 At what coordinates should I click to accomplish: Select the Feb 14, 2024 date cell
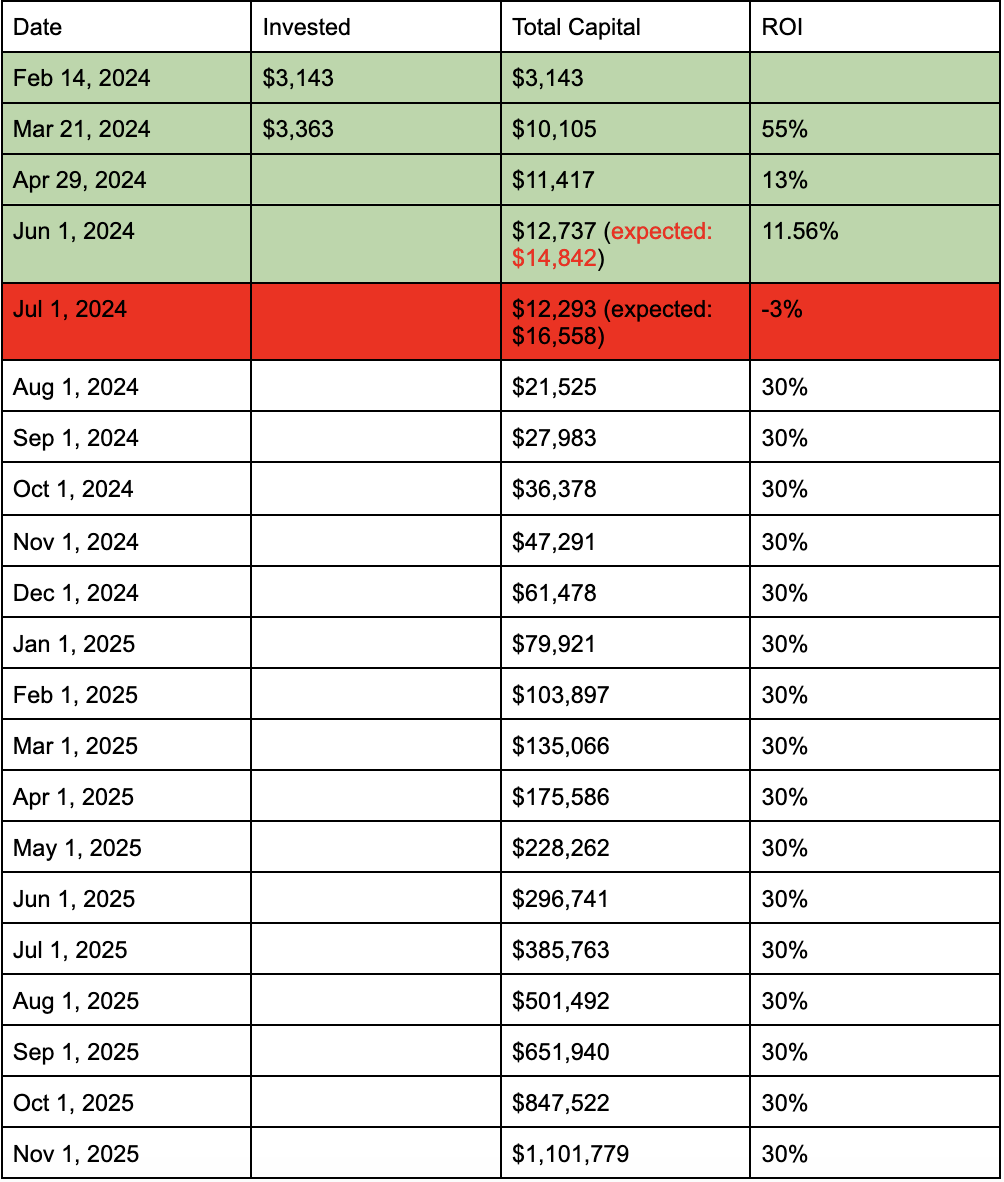point(127,78)
